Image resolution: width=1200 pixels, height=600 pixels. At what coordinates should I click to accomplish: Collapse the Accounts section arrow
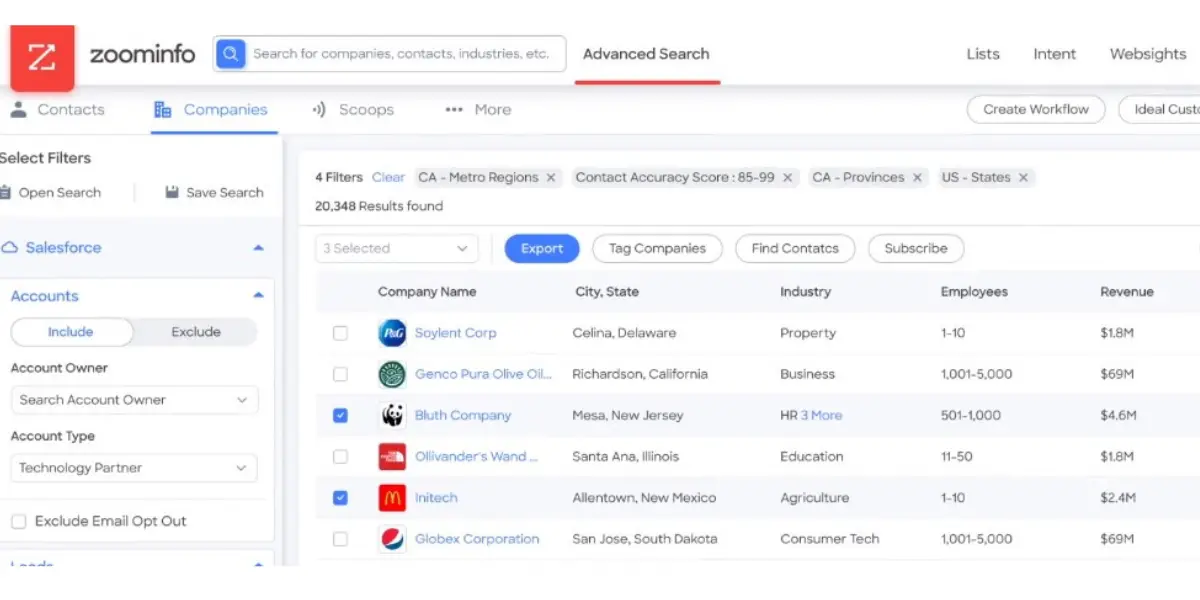(259, 296)
